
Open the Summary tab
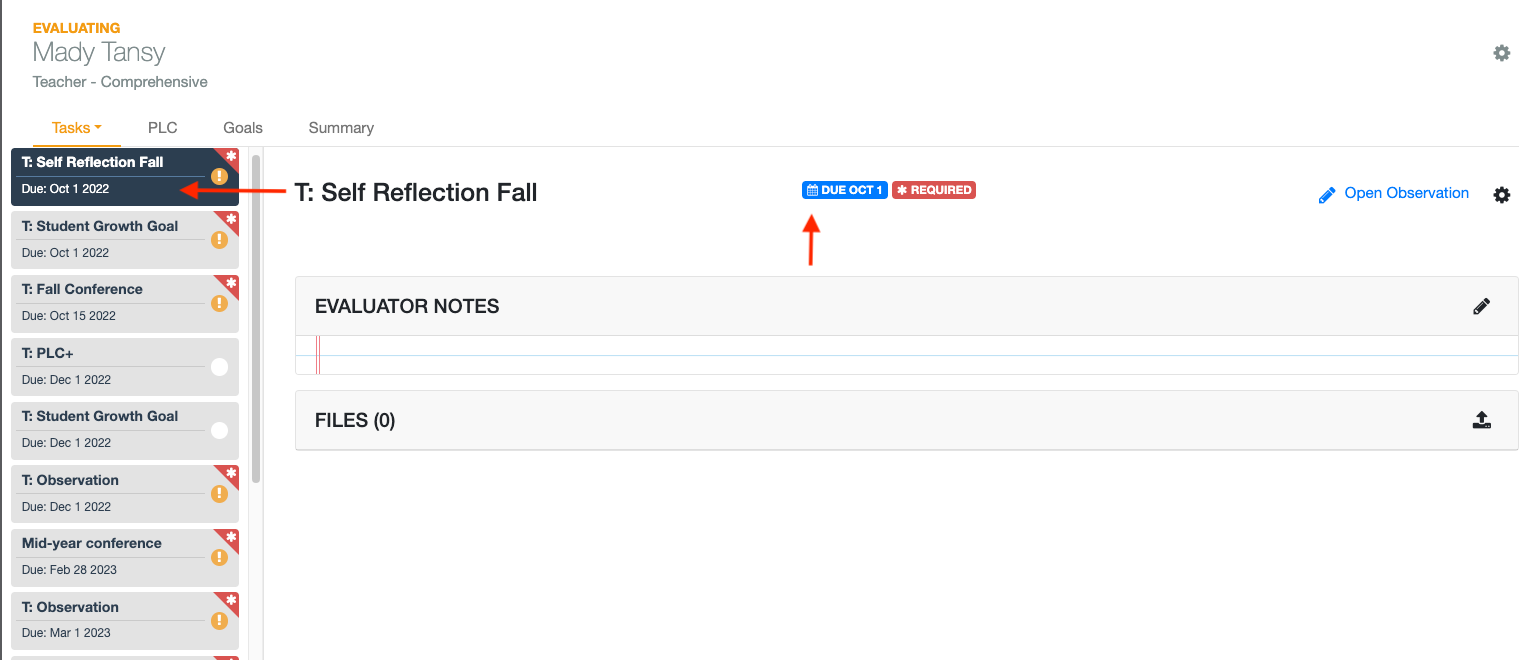pyautogui.click(x=341, y=128)
